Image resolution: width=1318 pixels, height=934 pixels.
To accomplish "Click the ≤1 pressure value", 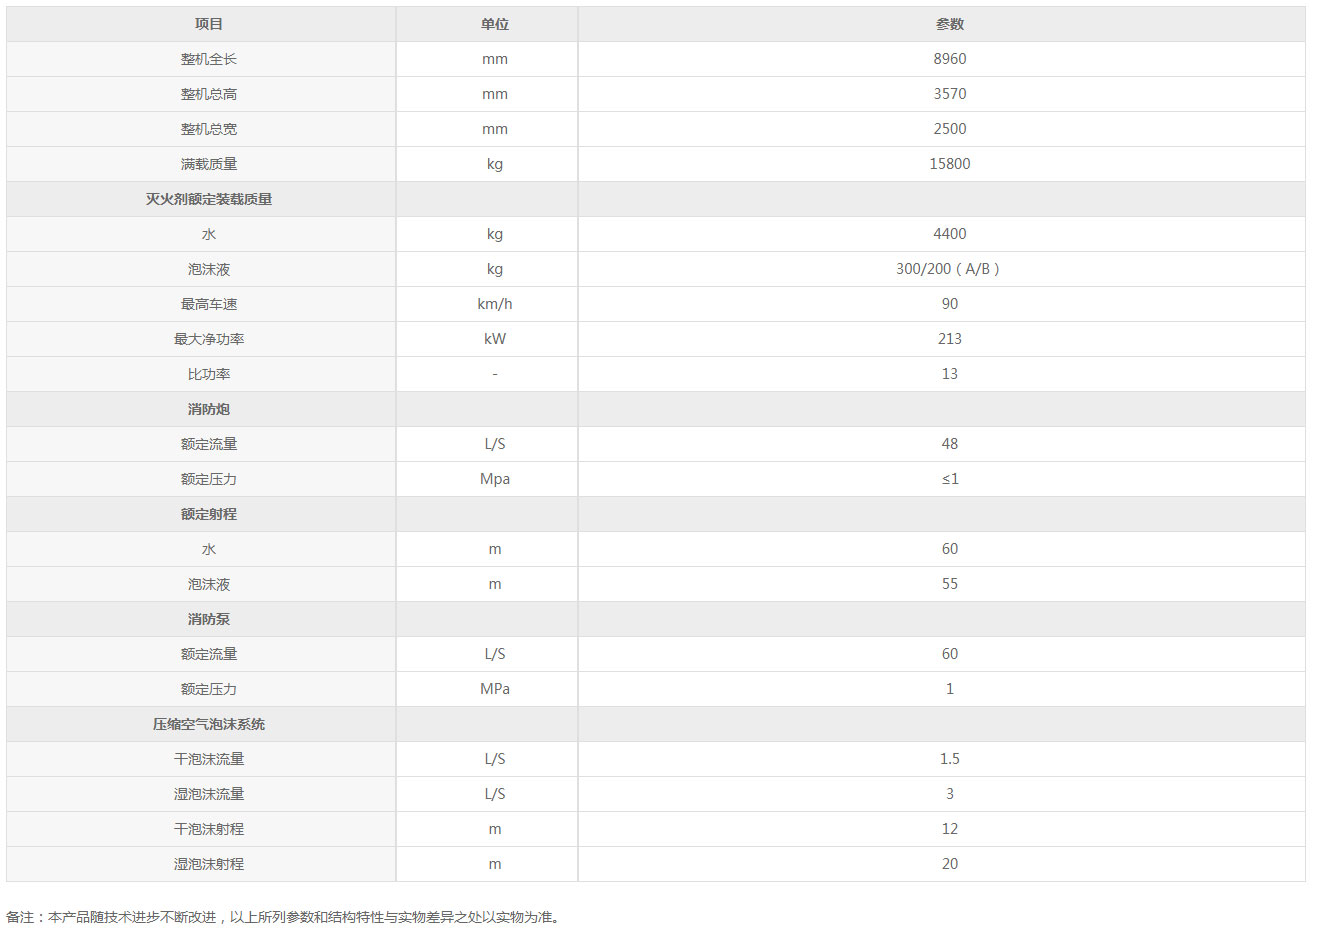I will tap(950, 479).
